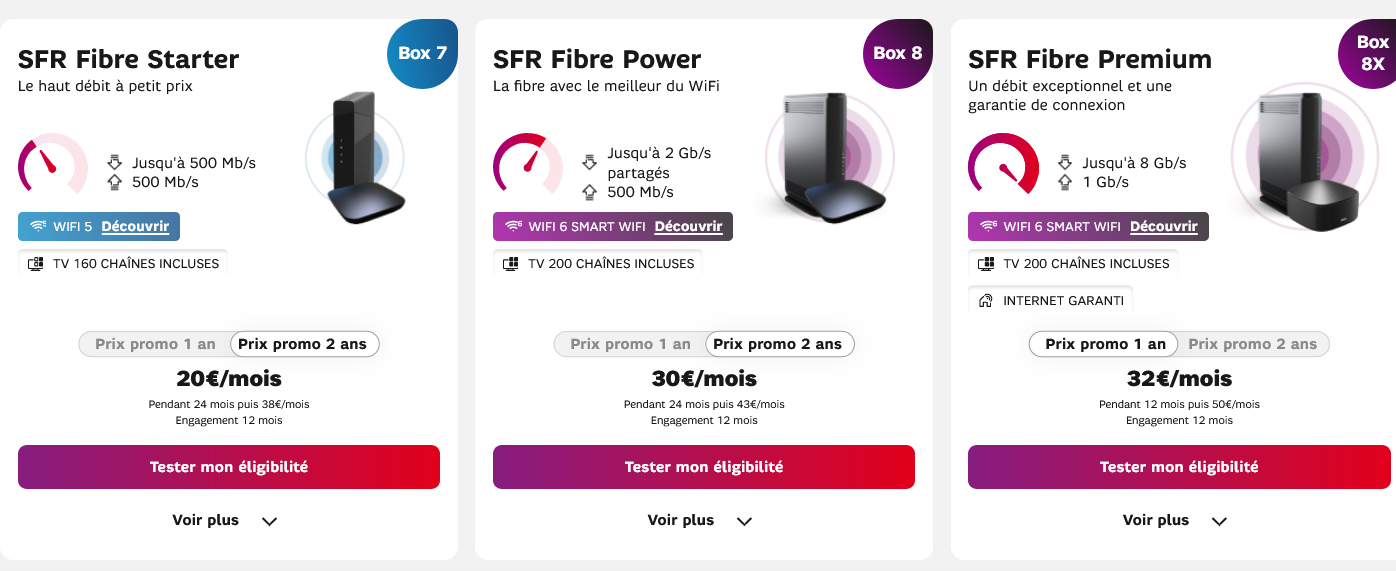This screenshot has width=1396, height=571.
Task: Select Prix promo 1 an for Fibre Starter
Action: pos(155,344)
